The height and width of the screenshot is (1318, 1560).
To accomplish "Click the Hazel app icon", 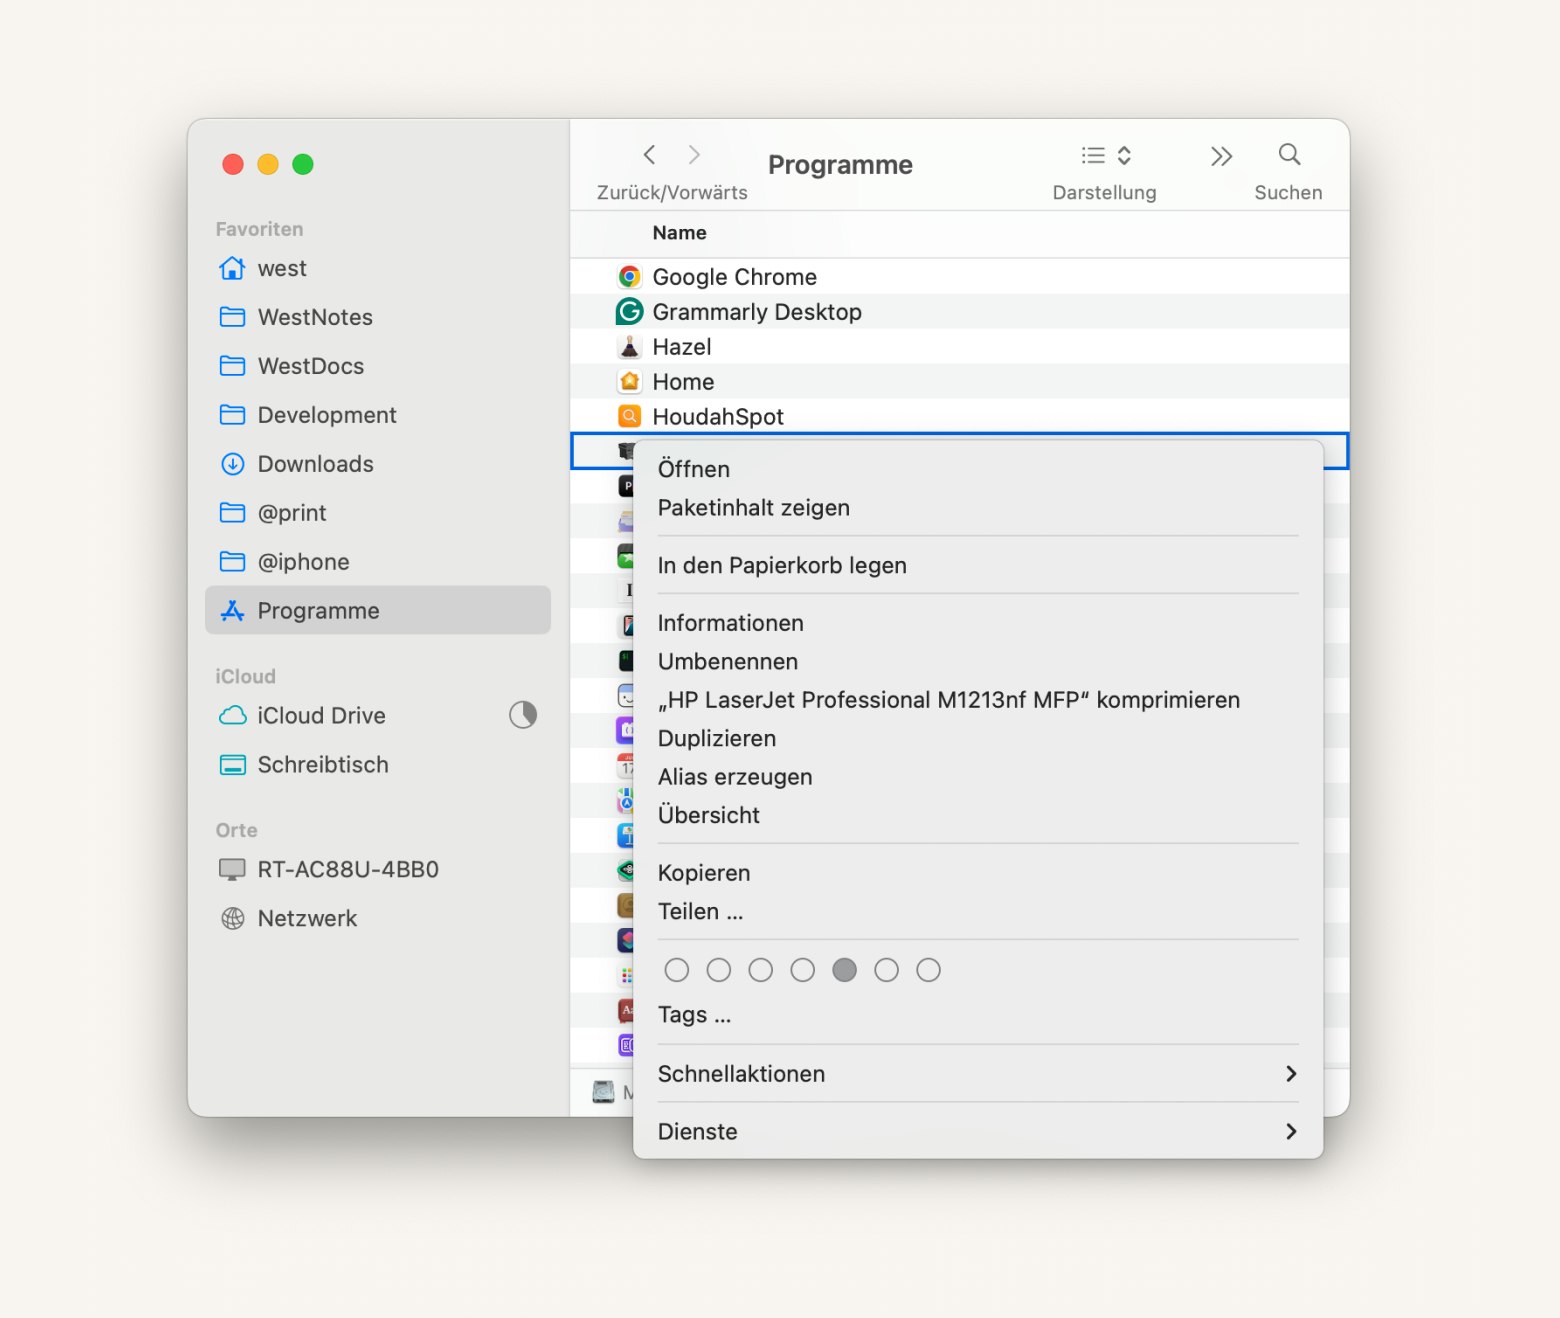I will pyautogui.click(x=629, y=347).
